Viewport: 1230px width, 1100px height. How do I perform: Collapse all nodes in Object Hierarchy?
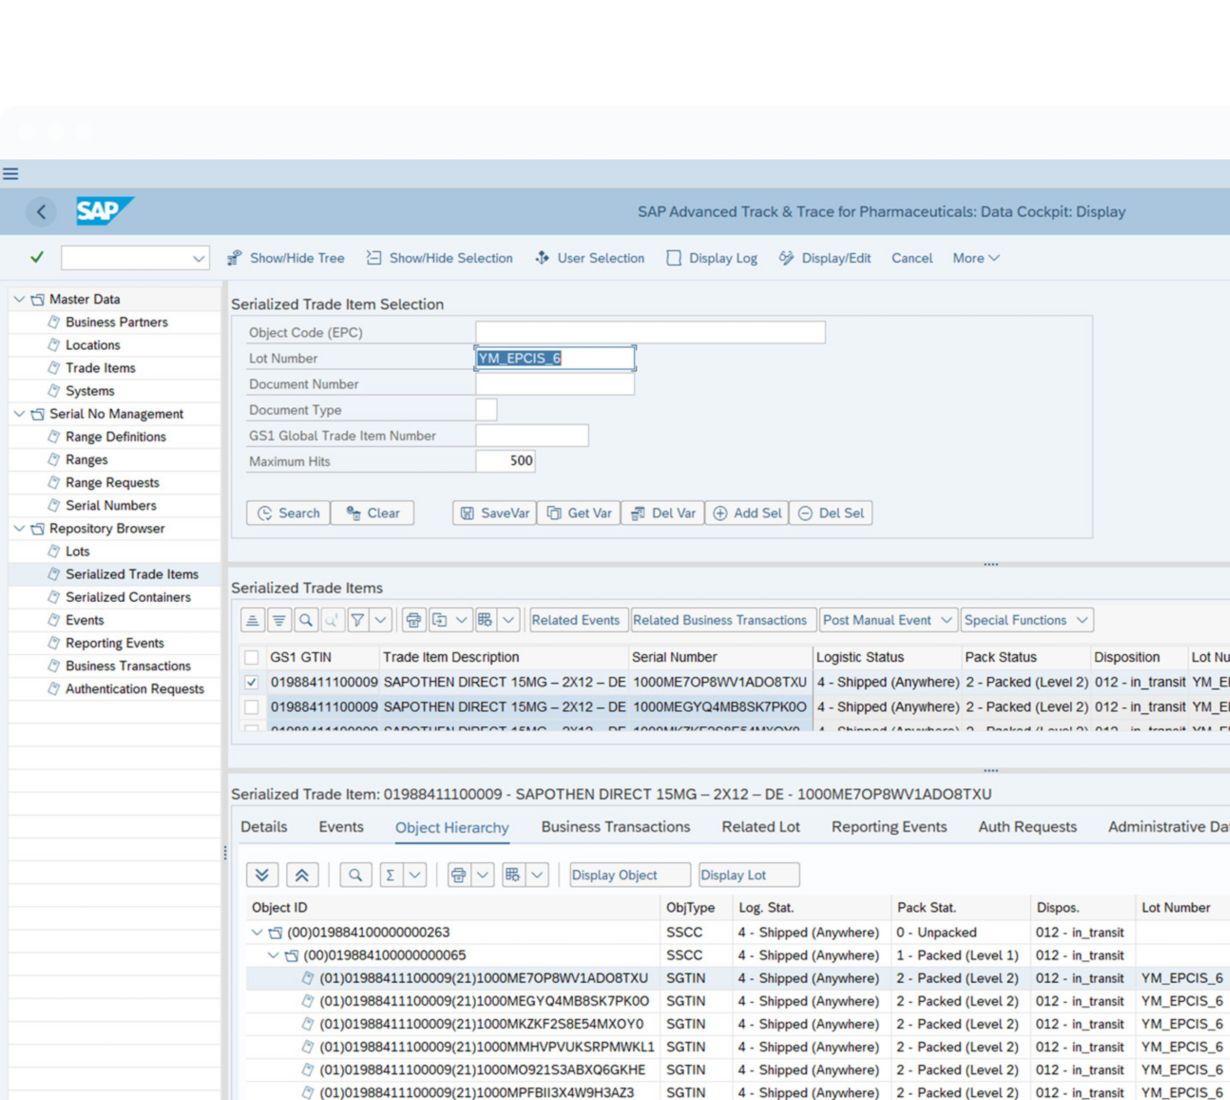301,875
